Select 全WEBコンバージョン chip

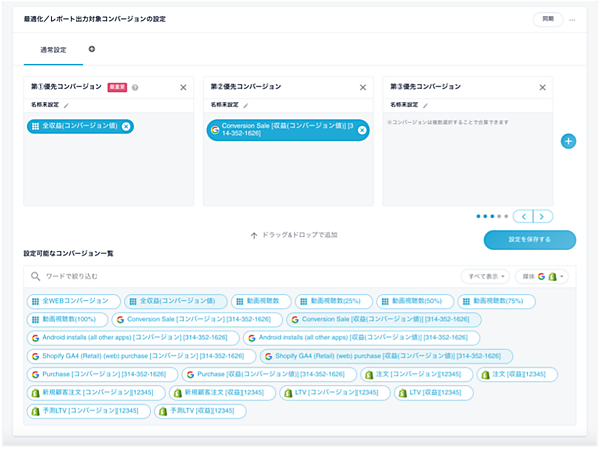click(x=73, y=301)
